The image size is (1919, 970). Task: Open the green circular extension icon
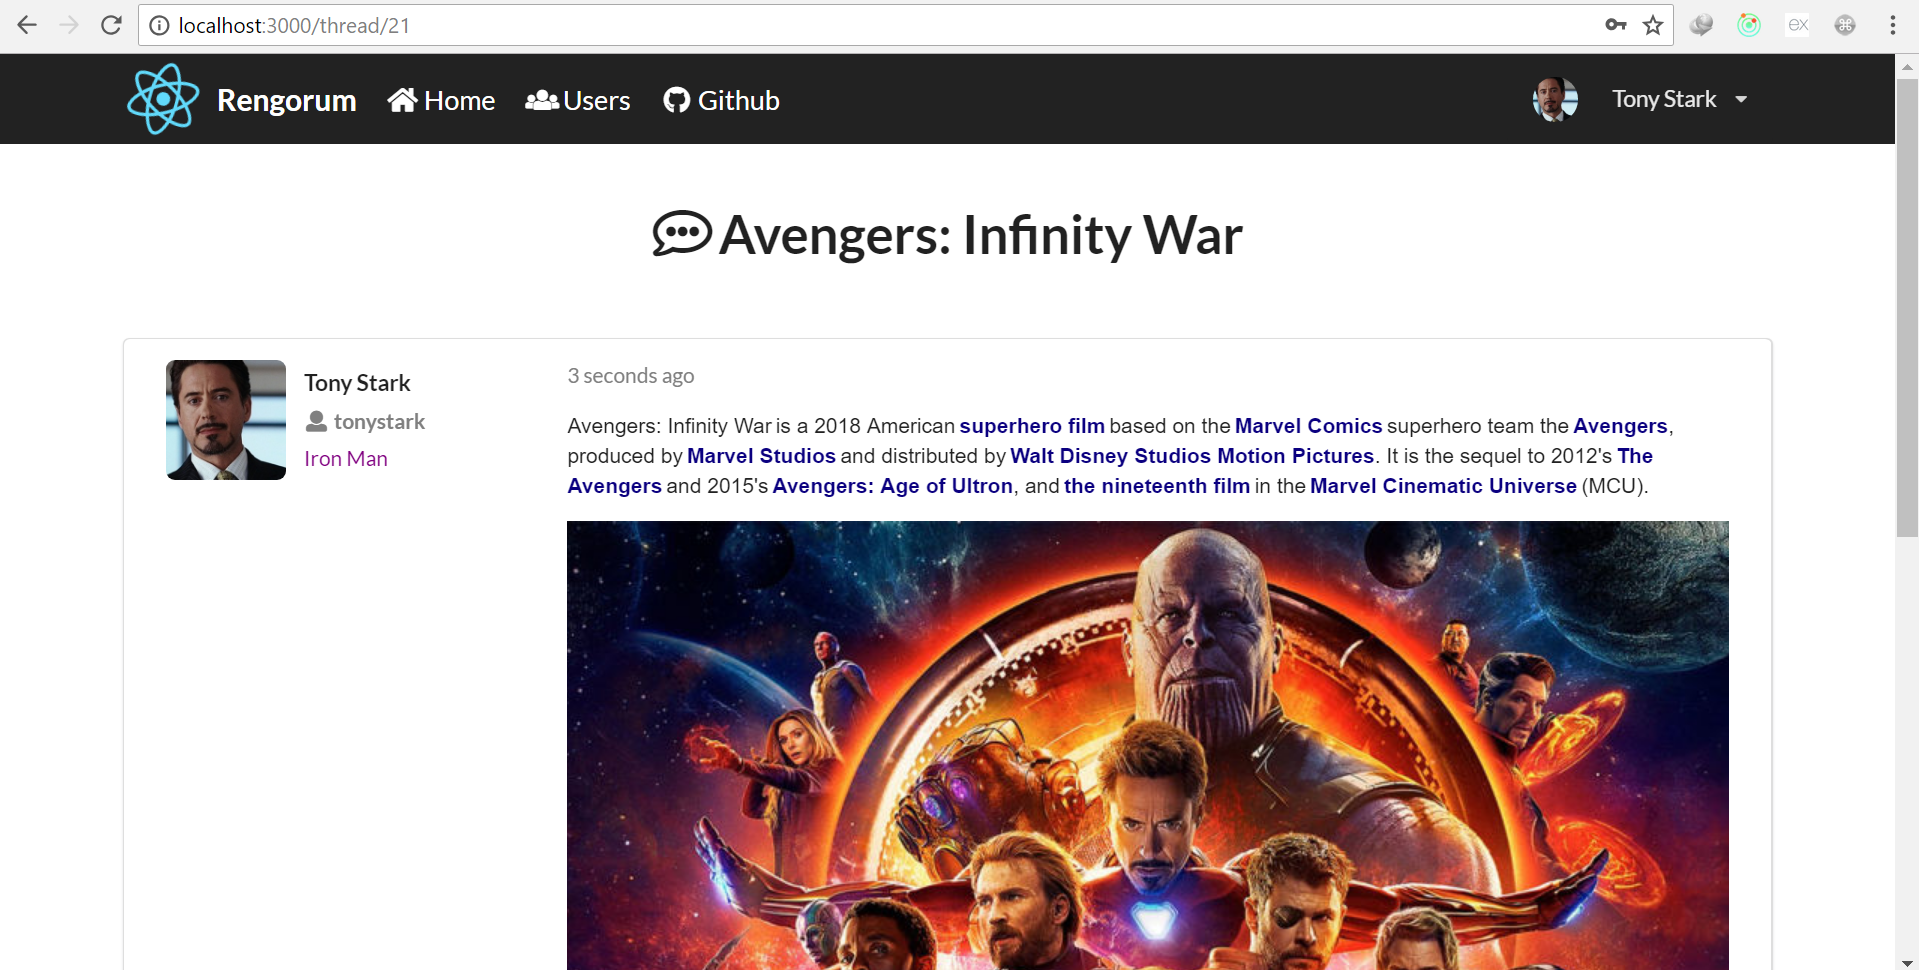coord(1749,25)
